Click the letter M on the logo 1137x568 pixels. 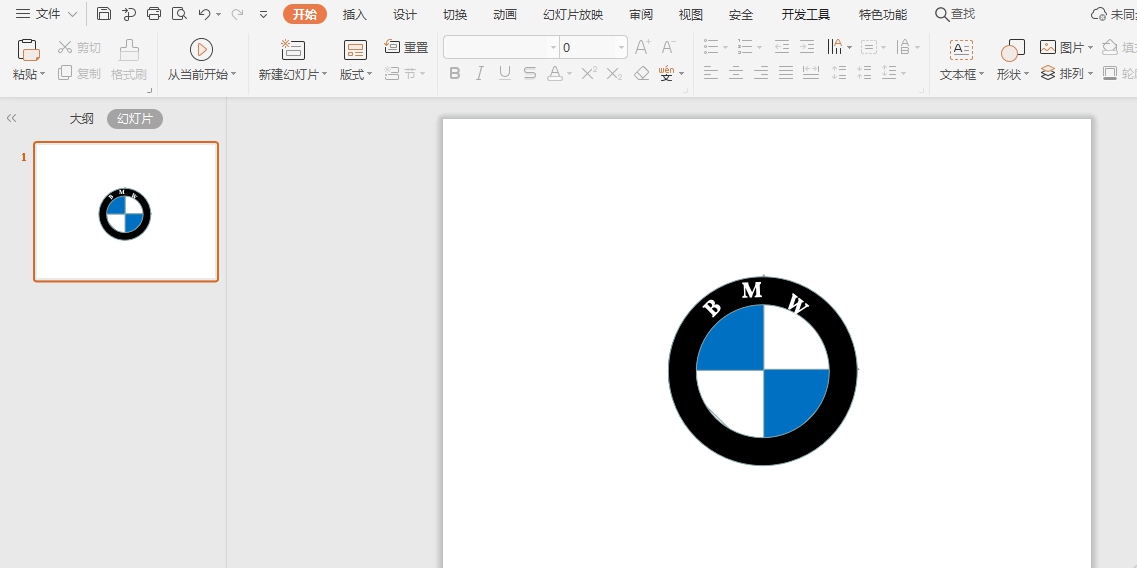coord(752,289)
